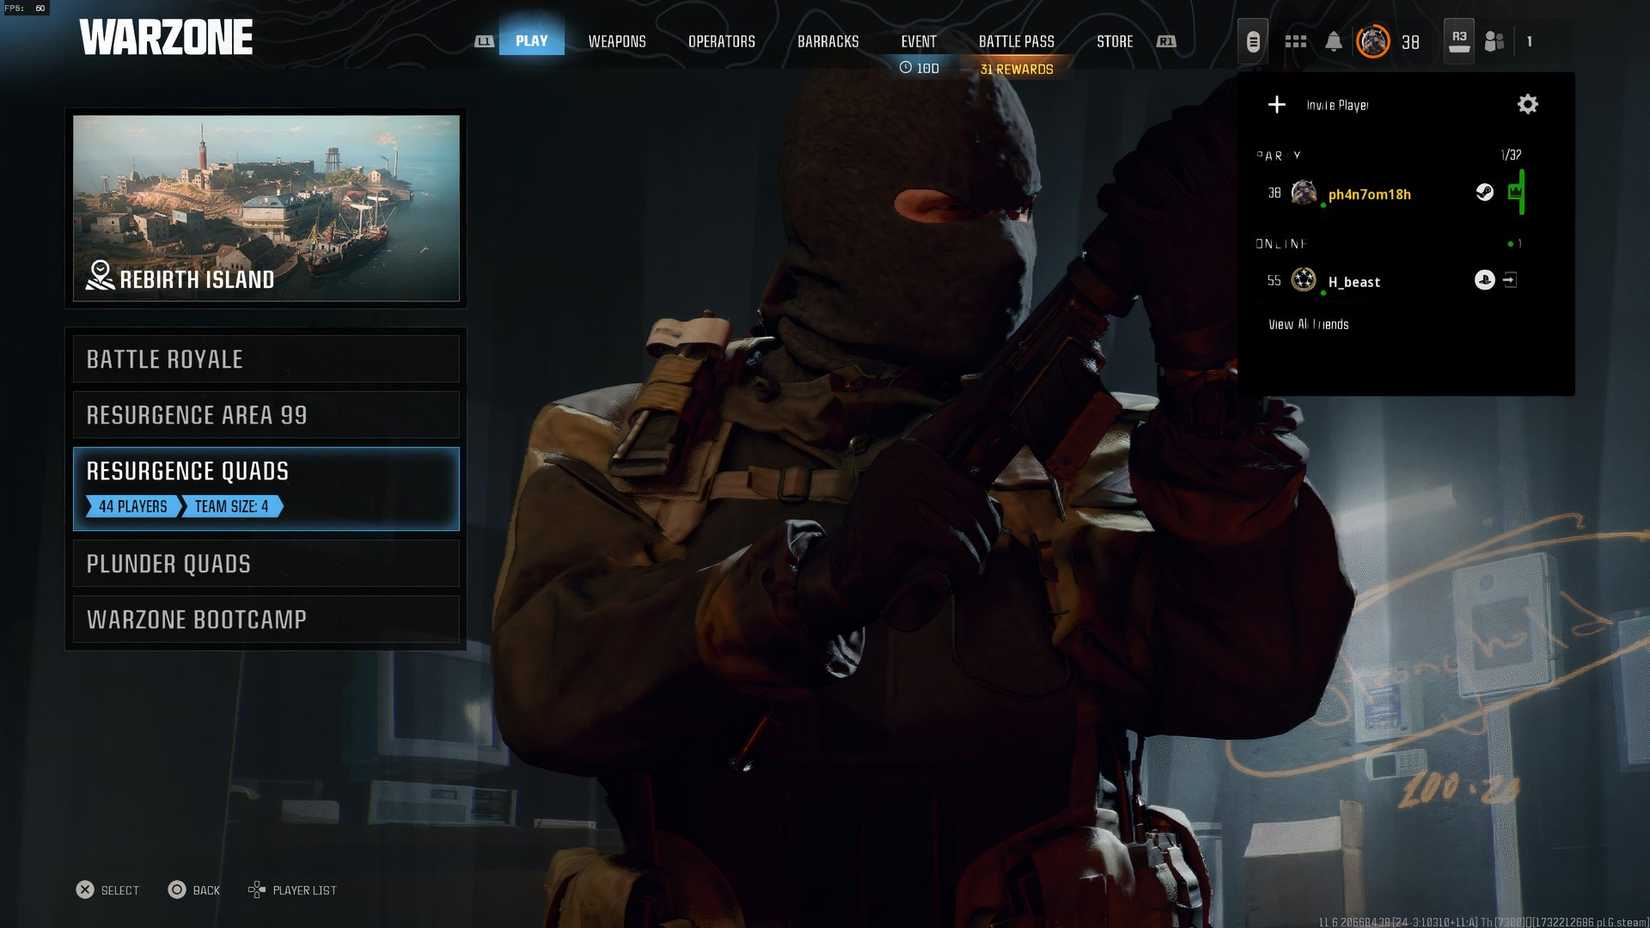Switch to the Weapons tab
Viewport: 1650px width, 928px height.
(x=616, y=41)
